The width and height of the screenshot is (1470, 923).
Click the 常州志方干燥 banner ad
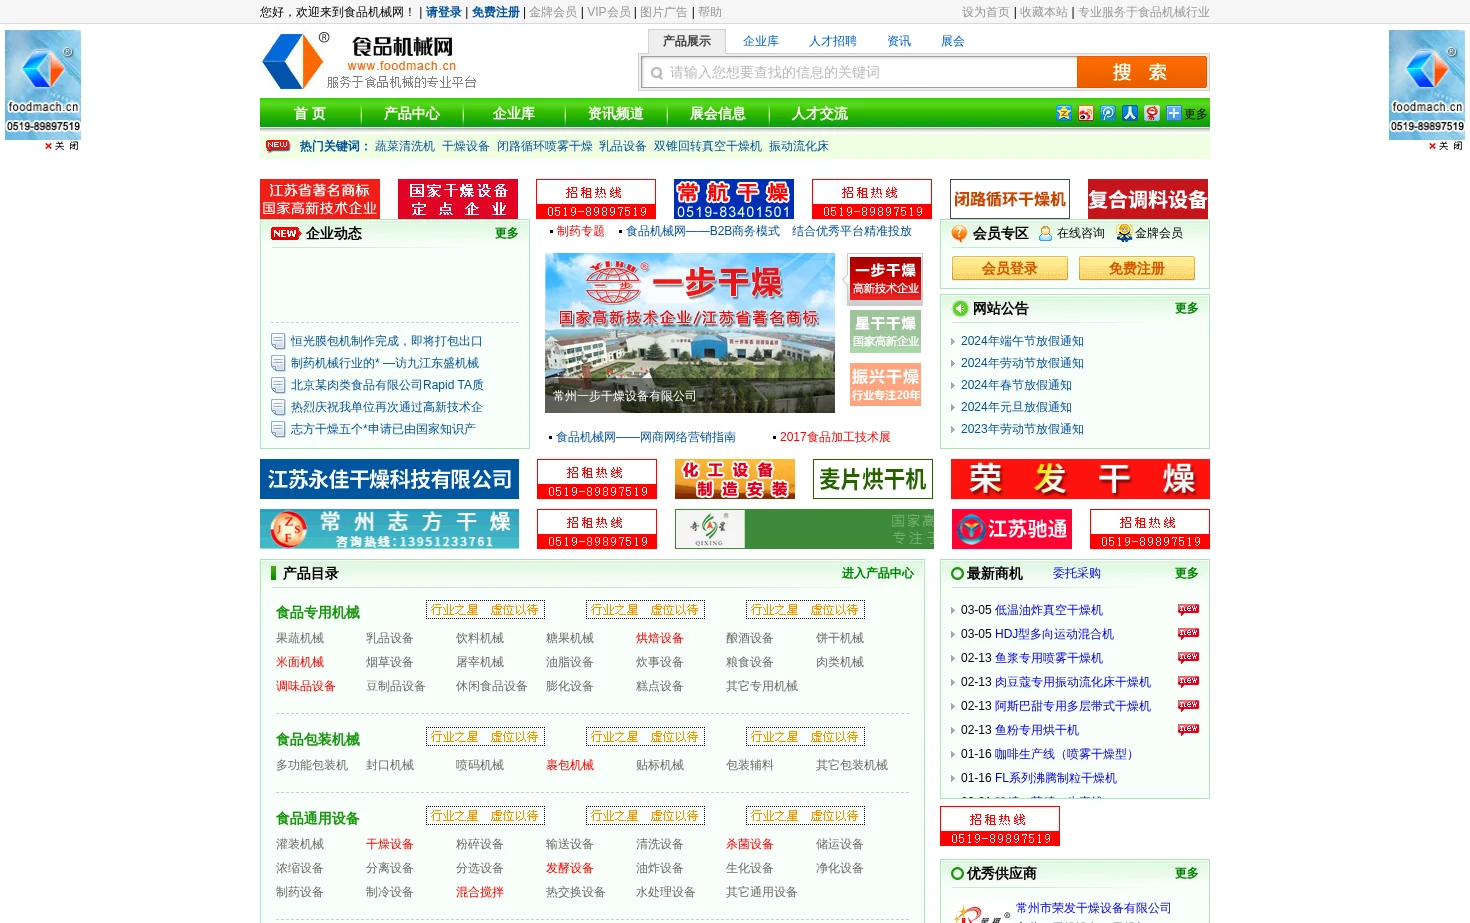pos(389,529)
